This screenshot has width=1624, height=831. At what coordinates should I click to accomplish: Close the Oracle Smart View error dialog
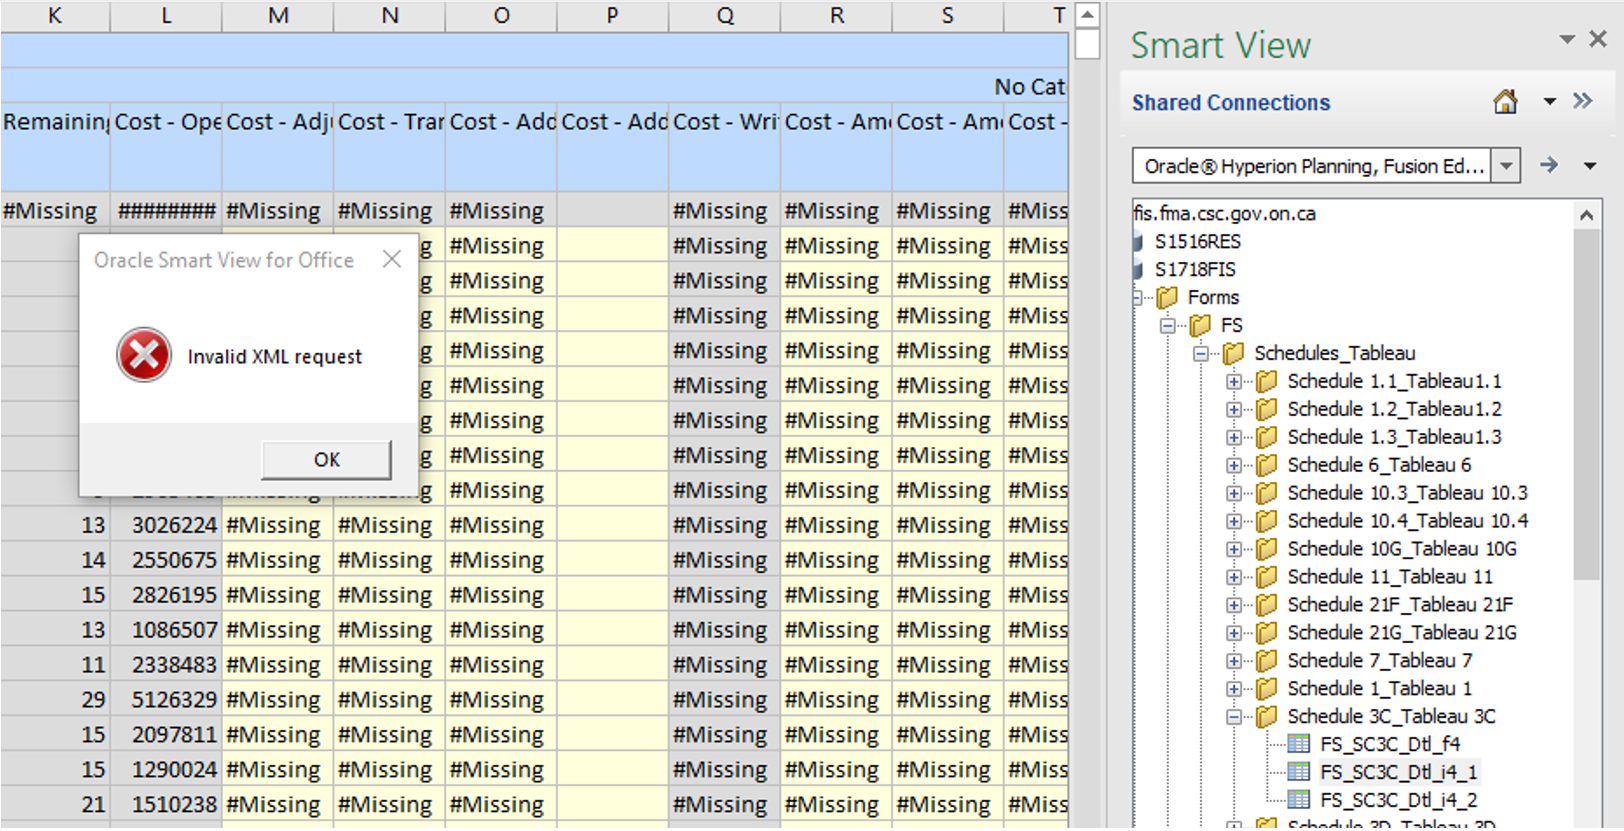392,260
